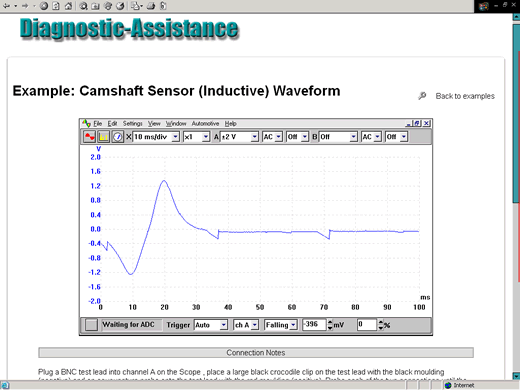This screenshot has height=390, width=520.
Task: Click the 'Waiting for ADC' status text
Action: tap(128, 325)
